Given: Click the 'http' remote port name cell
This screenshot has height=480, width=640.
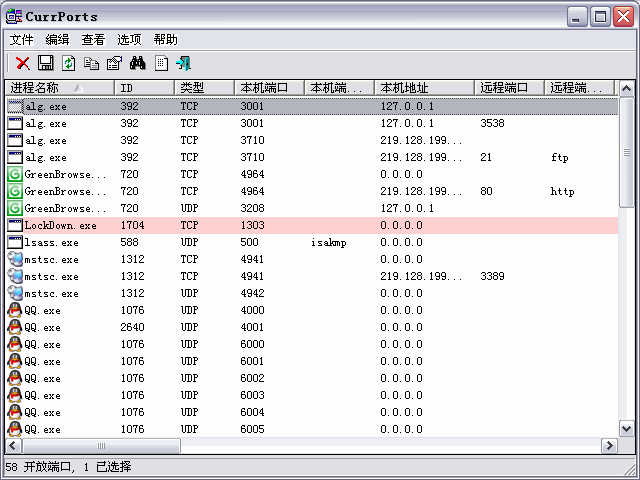Looking at the screenshot, I should (x=562, y=191).
